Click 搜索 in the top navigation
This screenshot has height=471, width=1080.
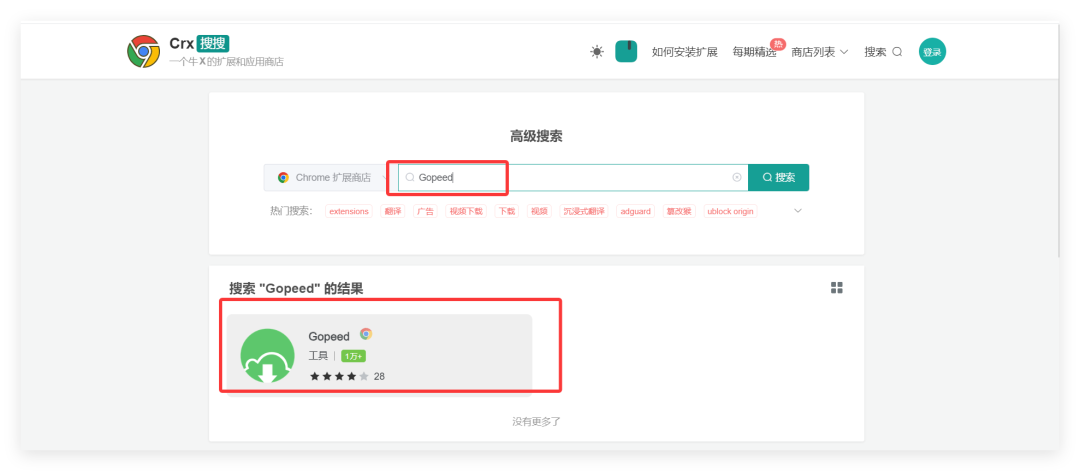[883, 52]
